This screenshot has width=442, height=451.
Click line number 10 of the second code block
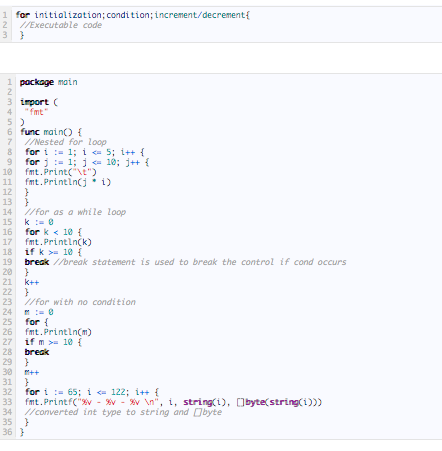[7, 172]
